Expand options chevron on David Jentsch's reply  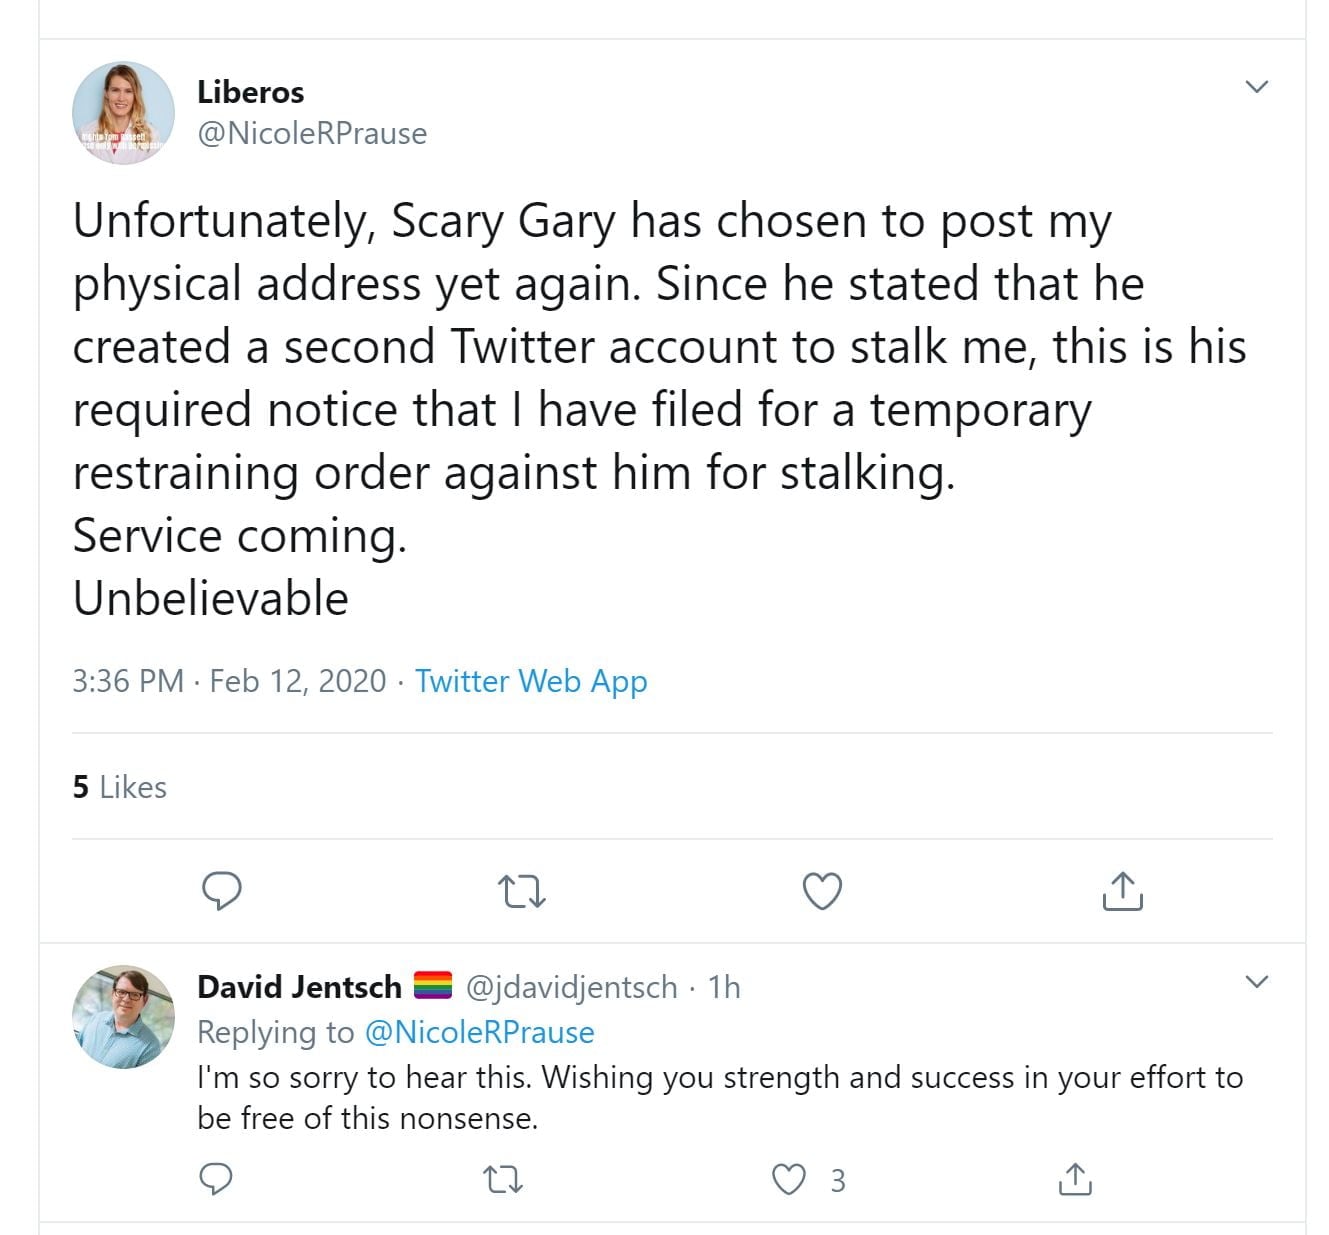(x=1257, y=981)
